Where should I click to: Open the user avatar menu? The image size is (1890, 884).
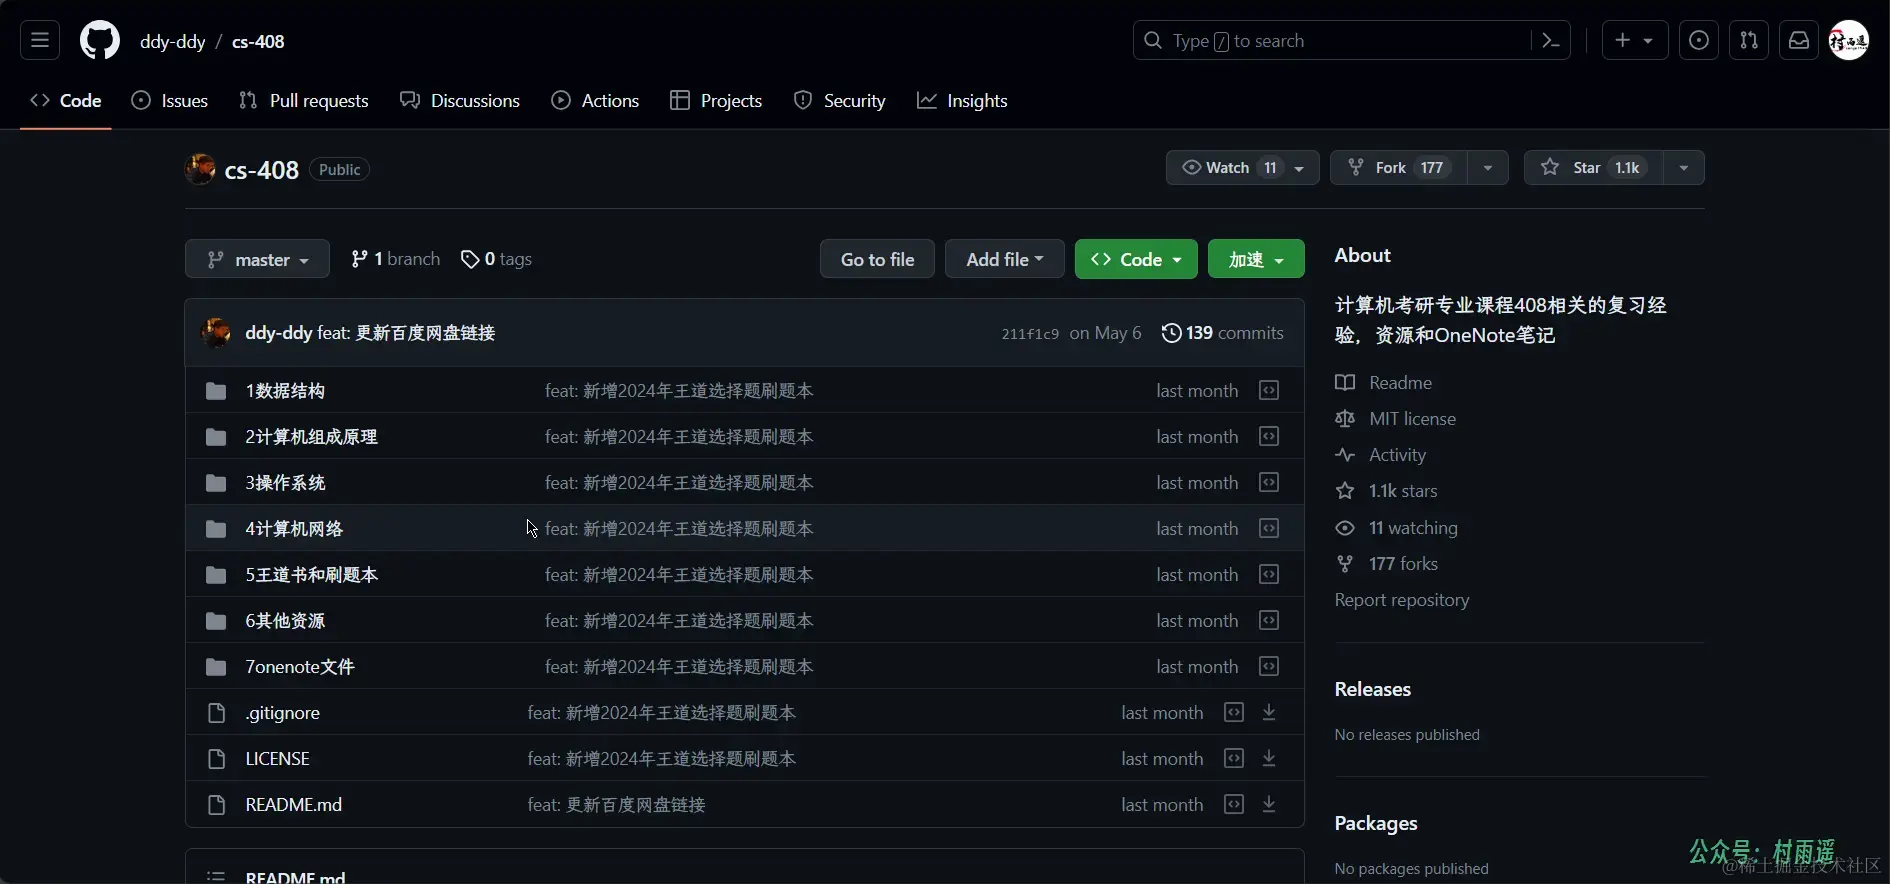[x=1849, y=41]
